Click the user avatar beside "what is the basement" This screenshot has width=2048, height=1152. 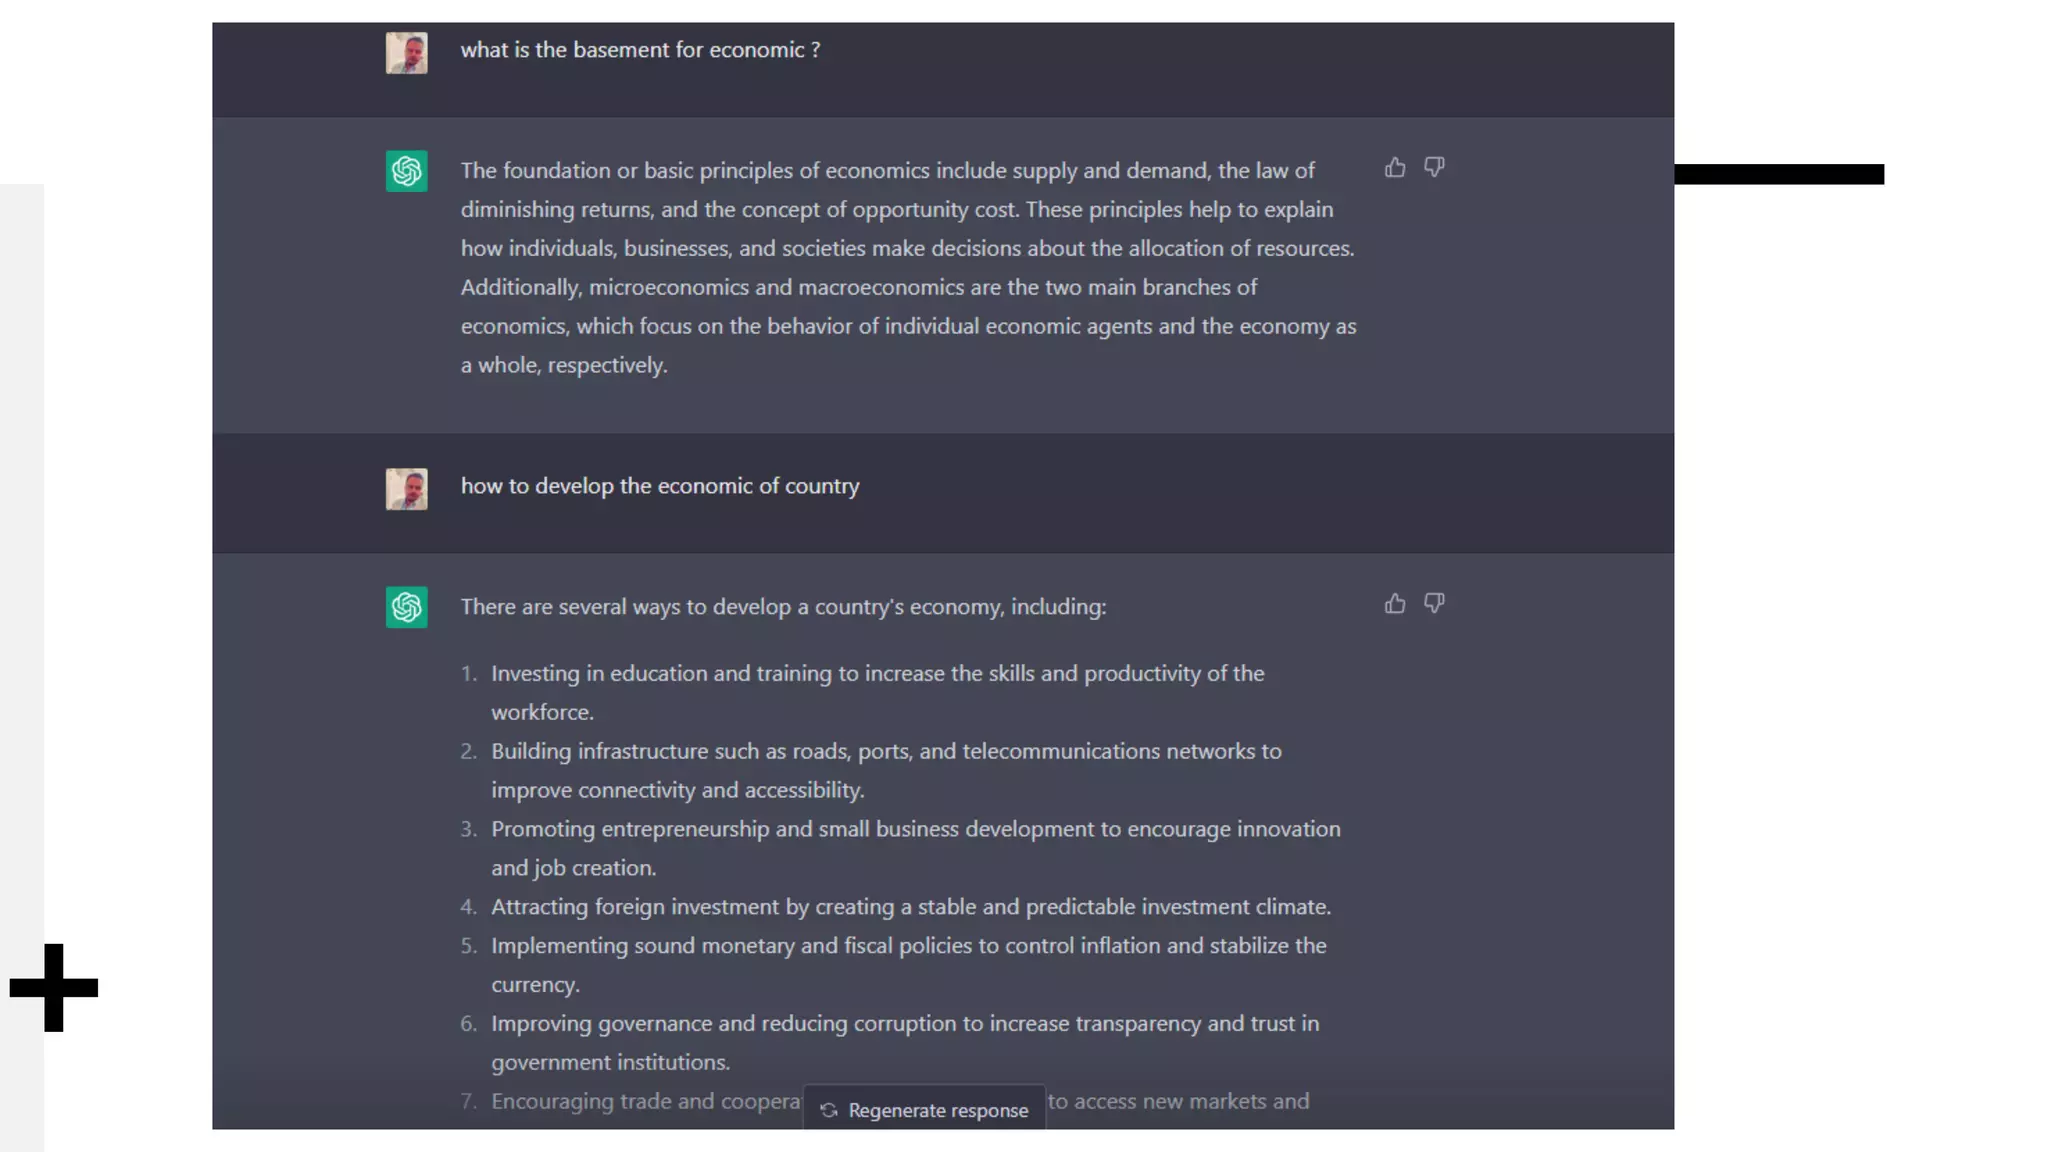coord(406,53)
